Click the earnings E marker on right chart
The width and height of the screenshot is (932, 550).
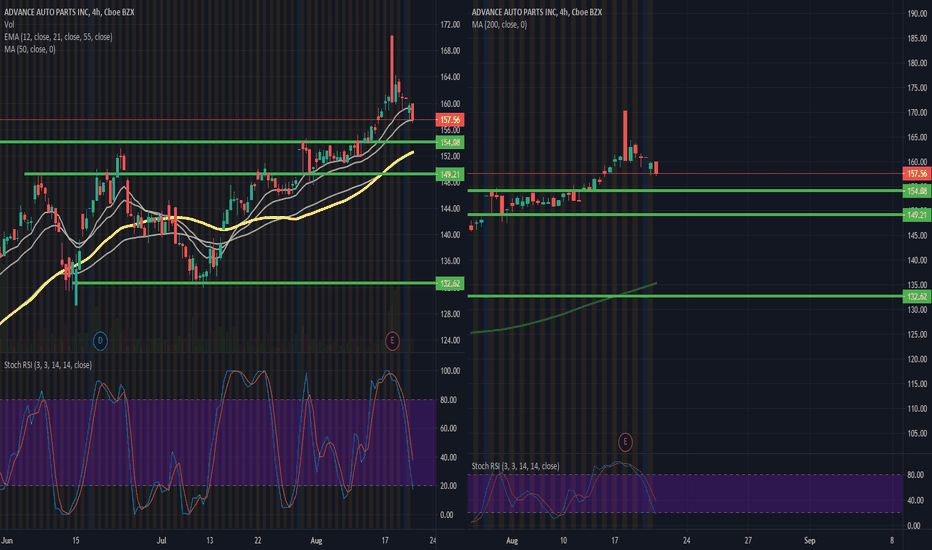coord(625,442)
